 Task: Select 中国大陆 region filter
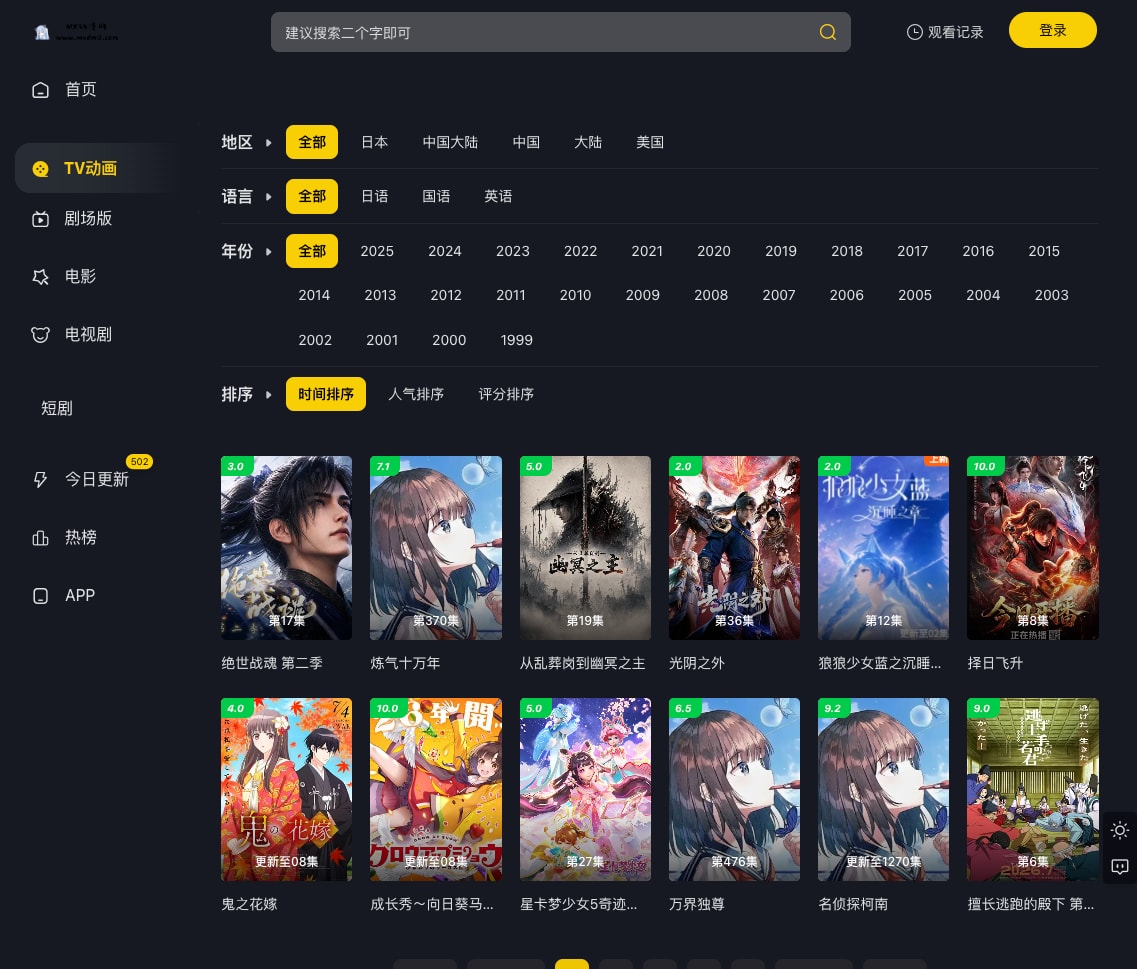450,142
